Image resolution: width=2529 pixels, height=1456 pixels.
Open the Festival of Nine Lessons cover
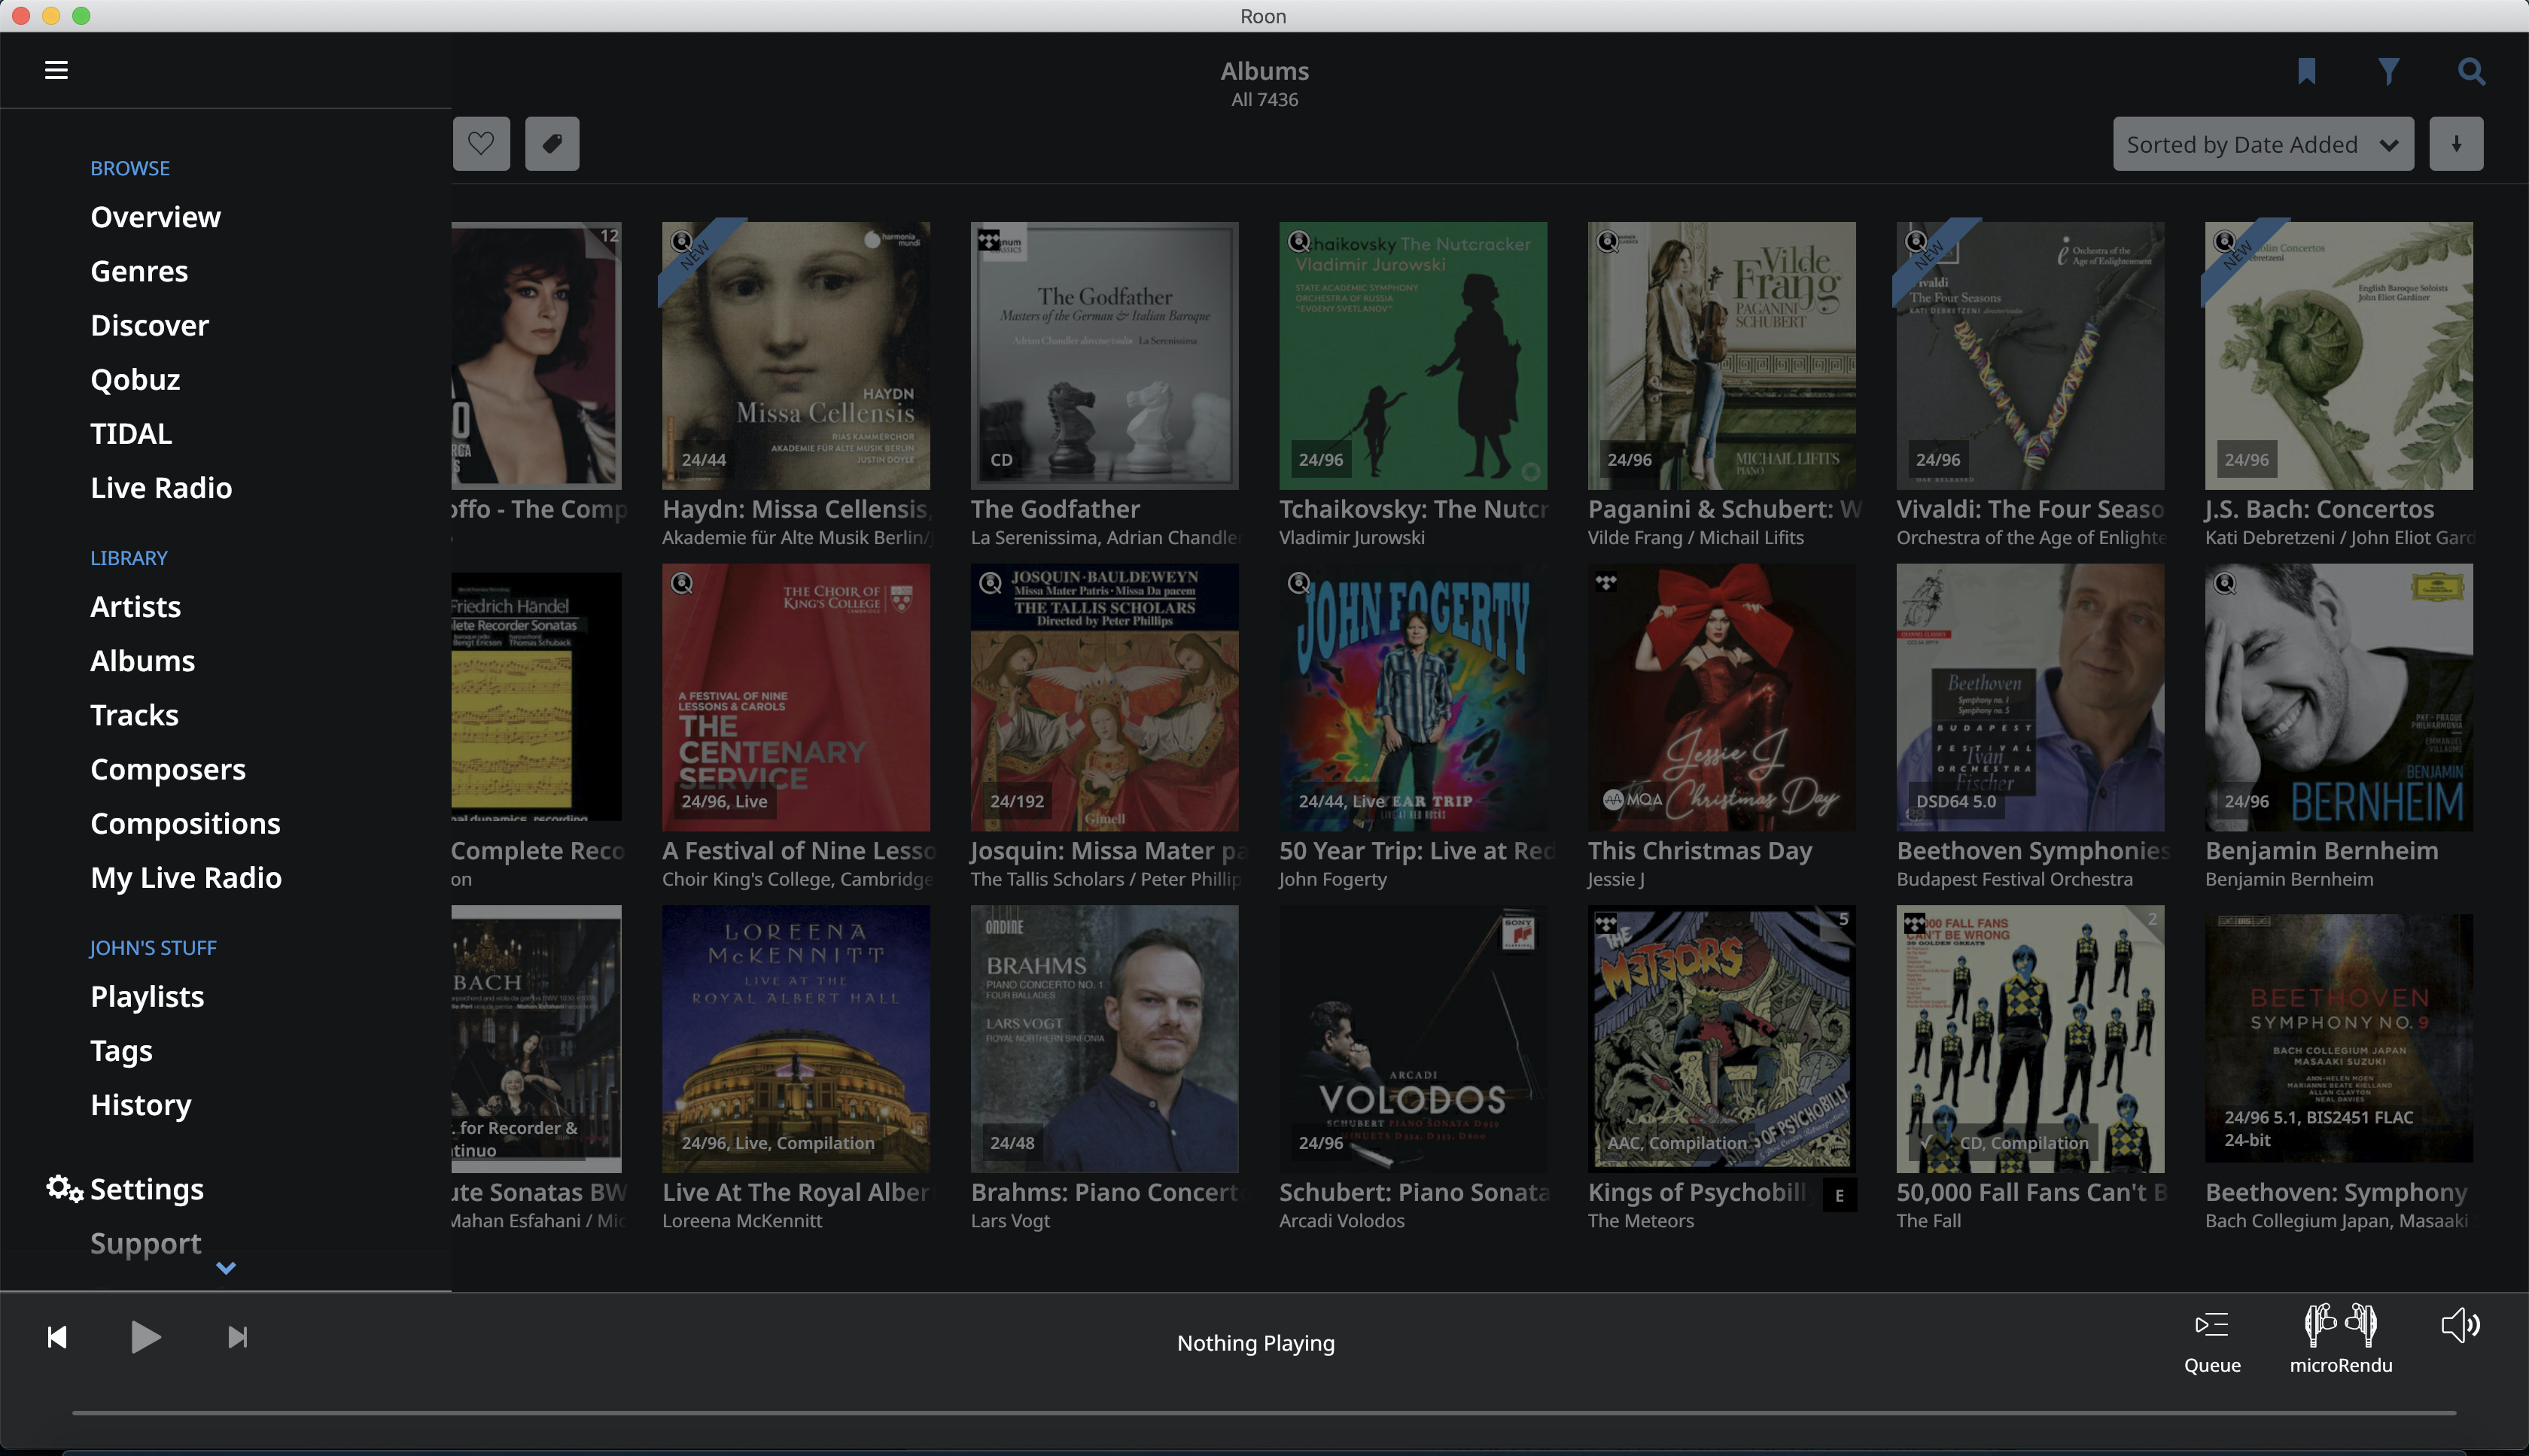[796, 697]
